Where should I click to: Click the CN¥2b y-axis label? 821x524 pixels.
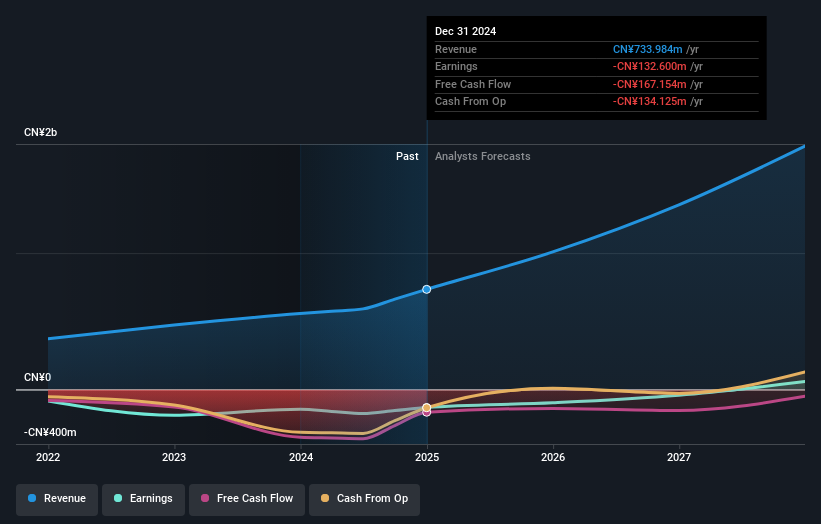[41, 133]
